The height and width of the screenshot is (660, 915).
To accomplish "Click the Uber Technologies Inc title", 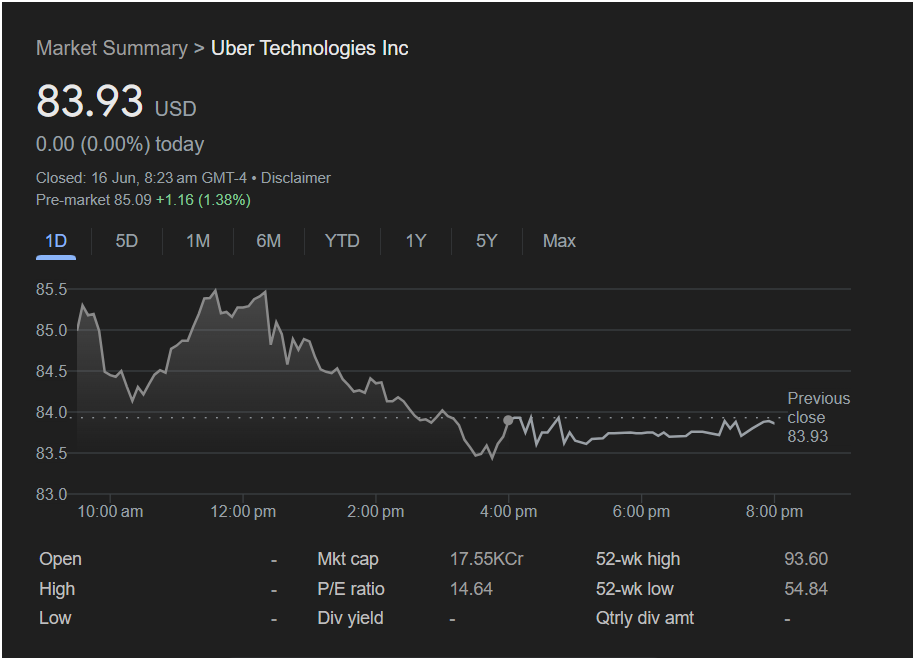I will 310,48.
